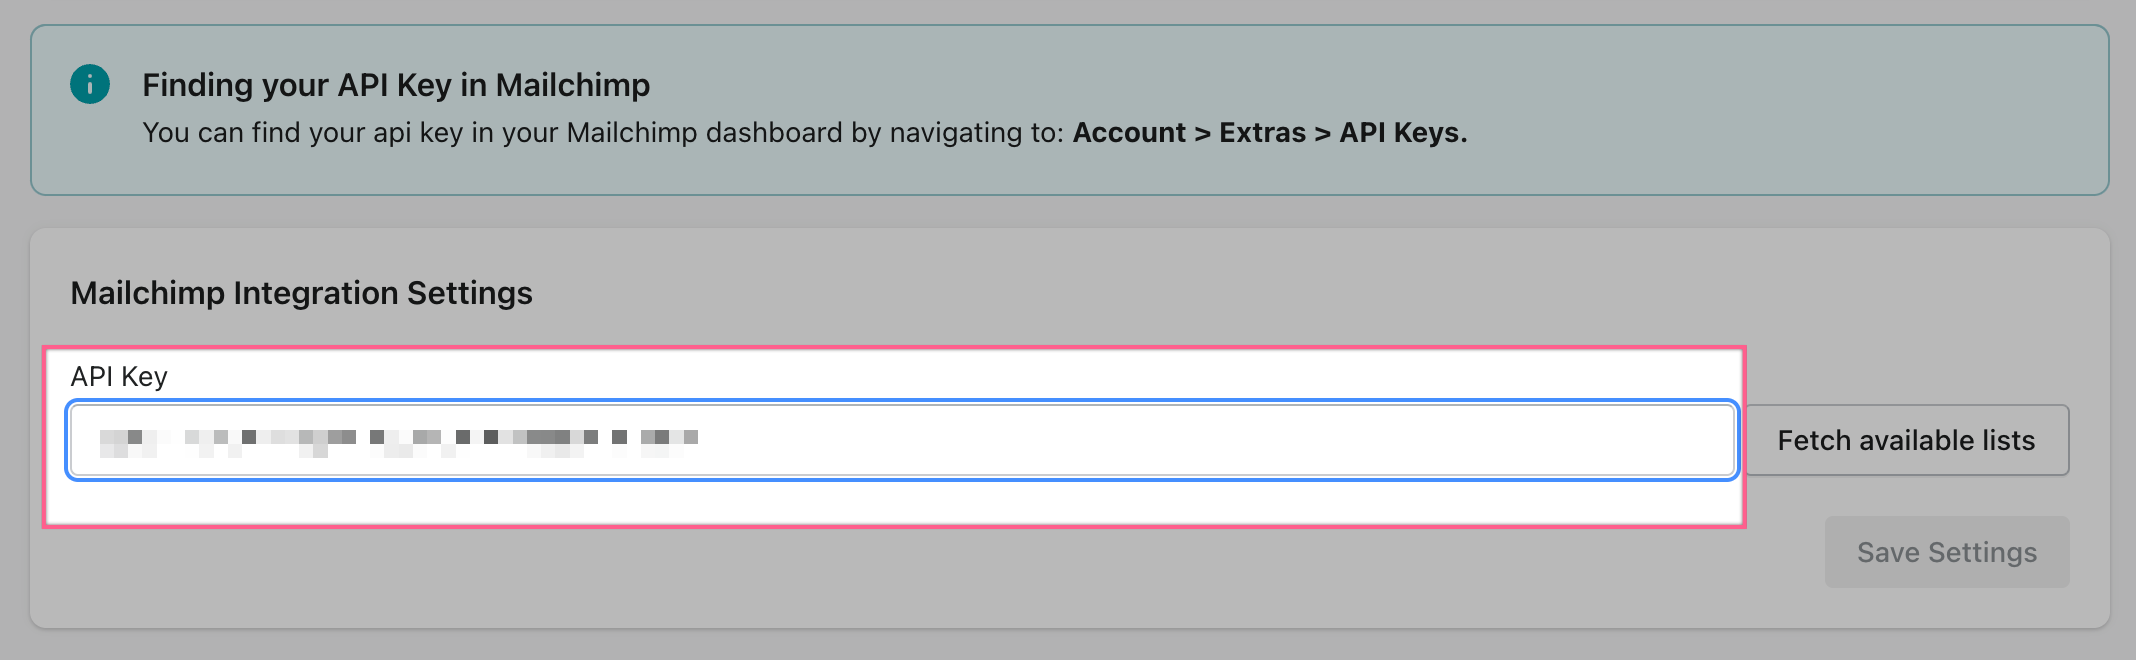Click the bold "API Keys." text
This screenshot has width=2136, height=660.
pyautogui.click(x=1403, y=133)
